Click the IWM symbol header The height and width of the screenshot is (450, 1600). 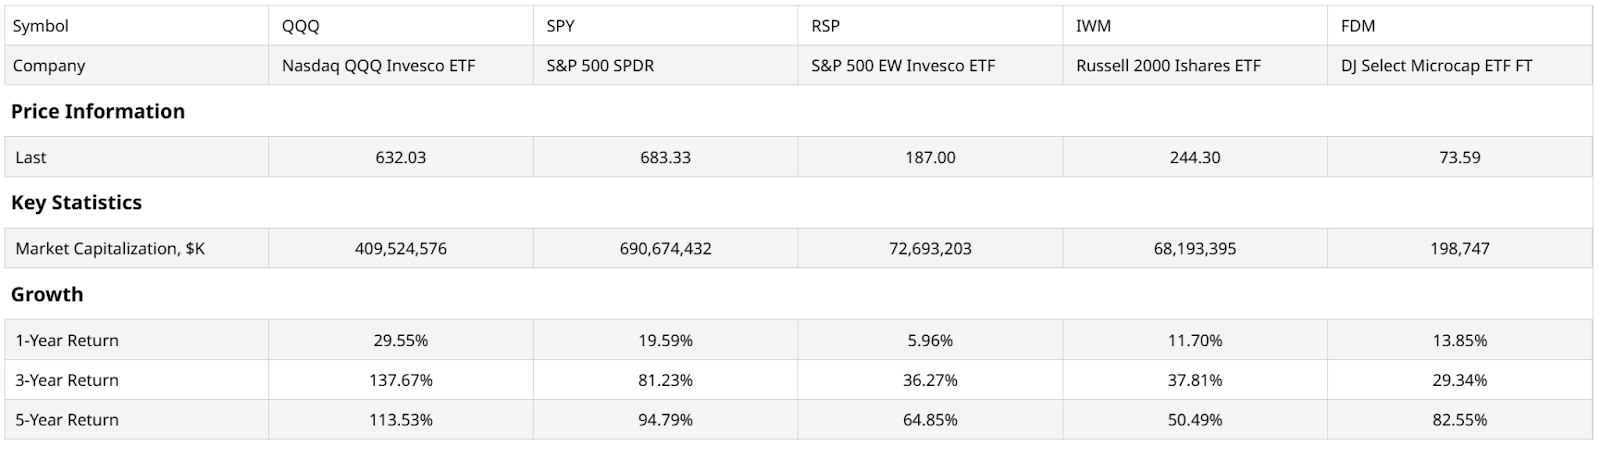1093,26
